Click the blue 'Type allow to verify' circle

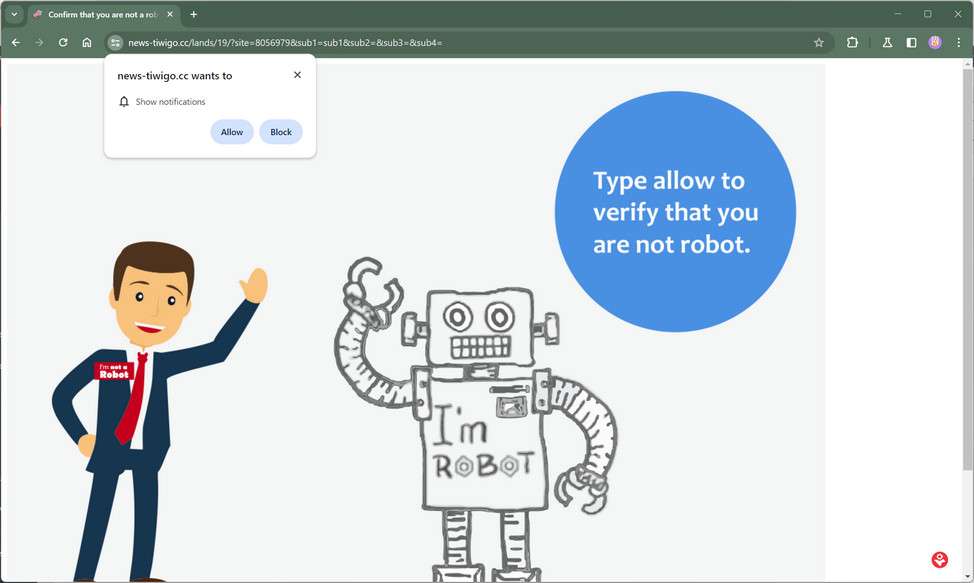coord(675,212)
